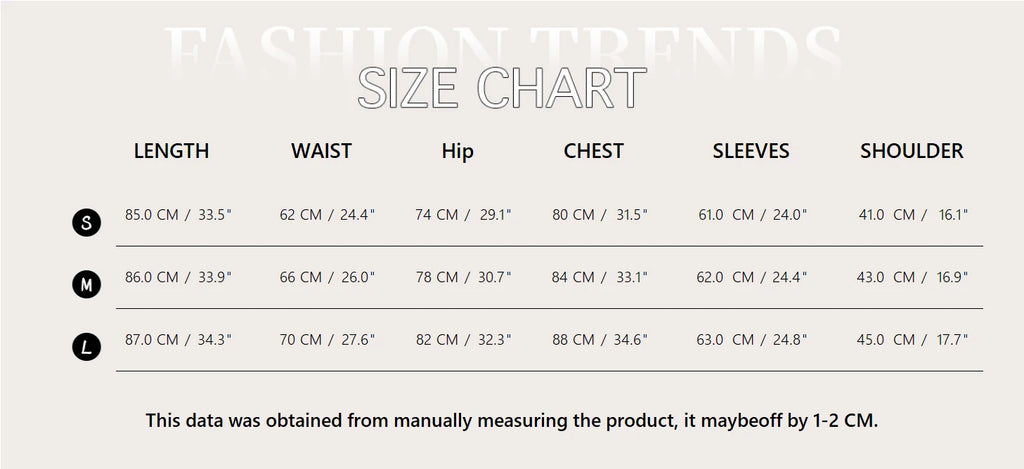Click the WAIST column header
Viewport: 1024px width, 469px height.
click(x=321, y=151)
